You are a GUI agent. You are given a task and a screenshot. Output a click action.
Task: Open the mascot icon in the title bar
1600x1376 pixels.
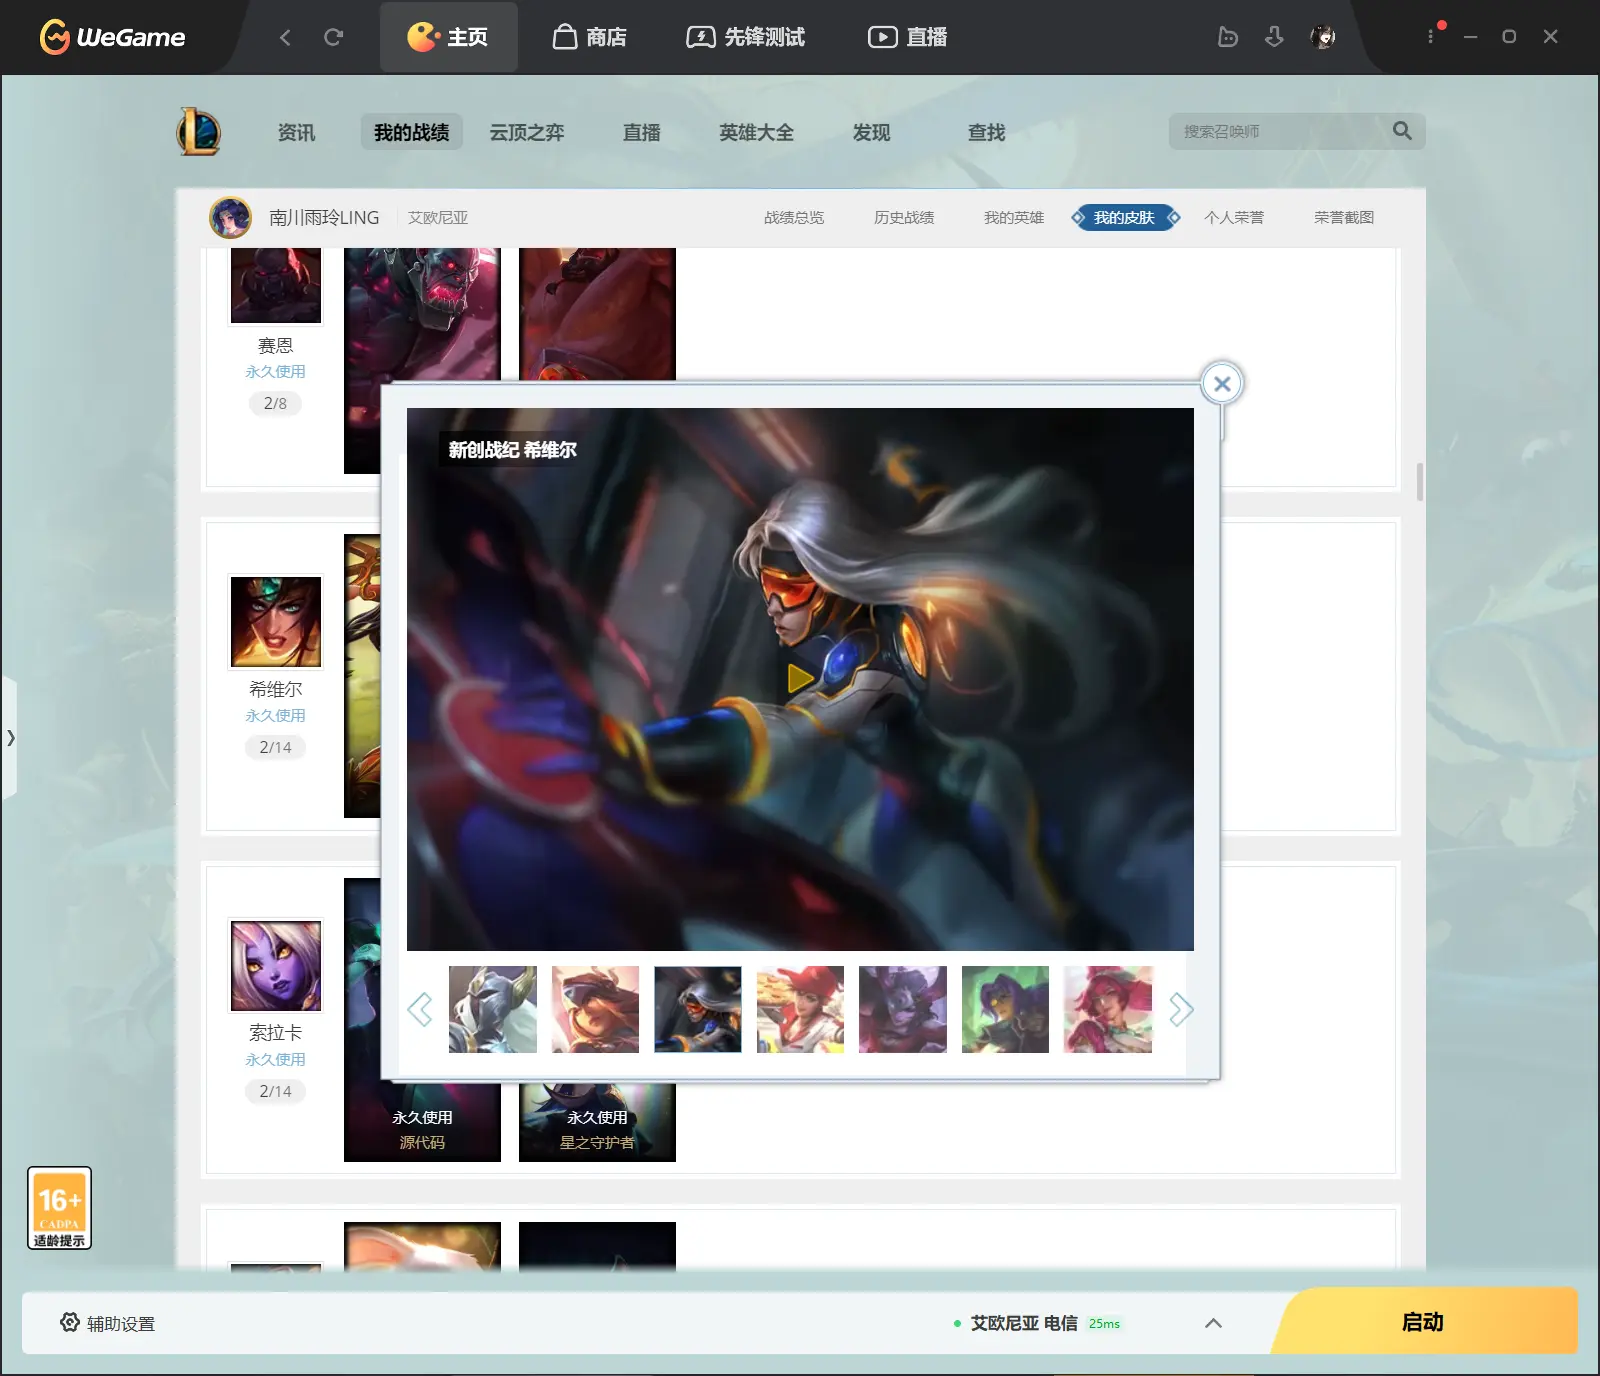pyautogui.click(x=1227, y=37)
